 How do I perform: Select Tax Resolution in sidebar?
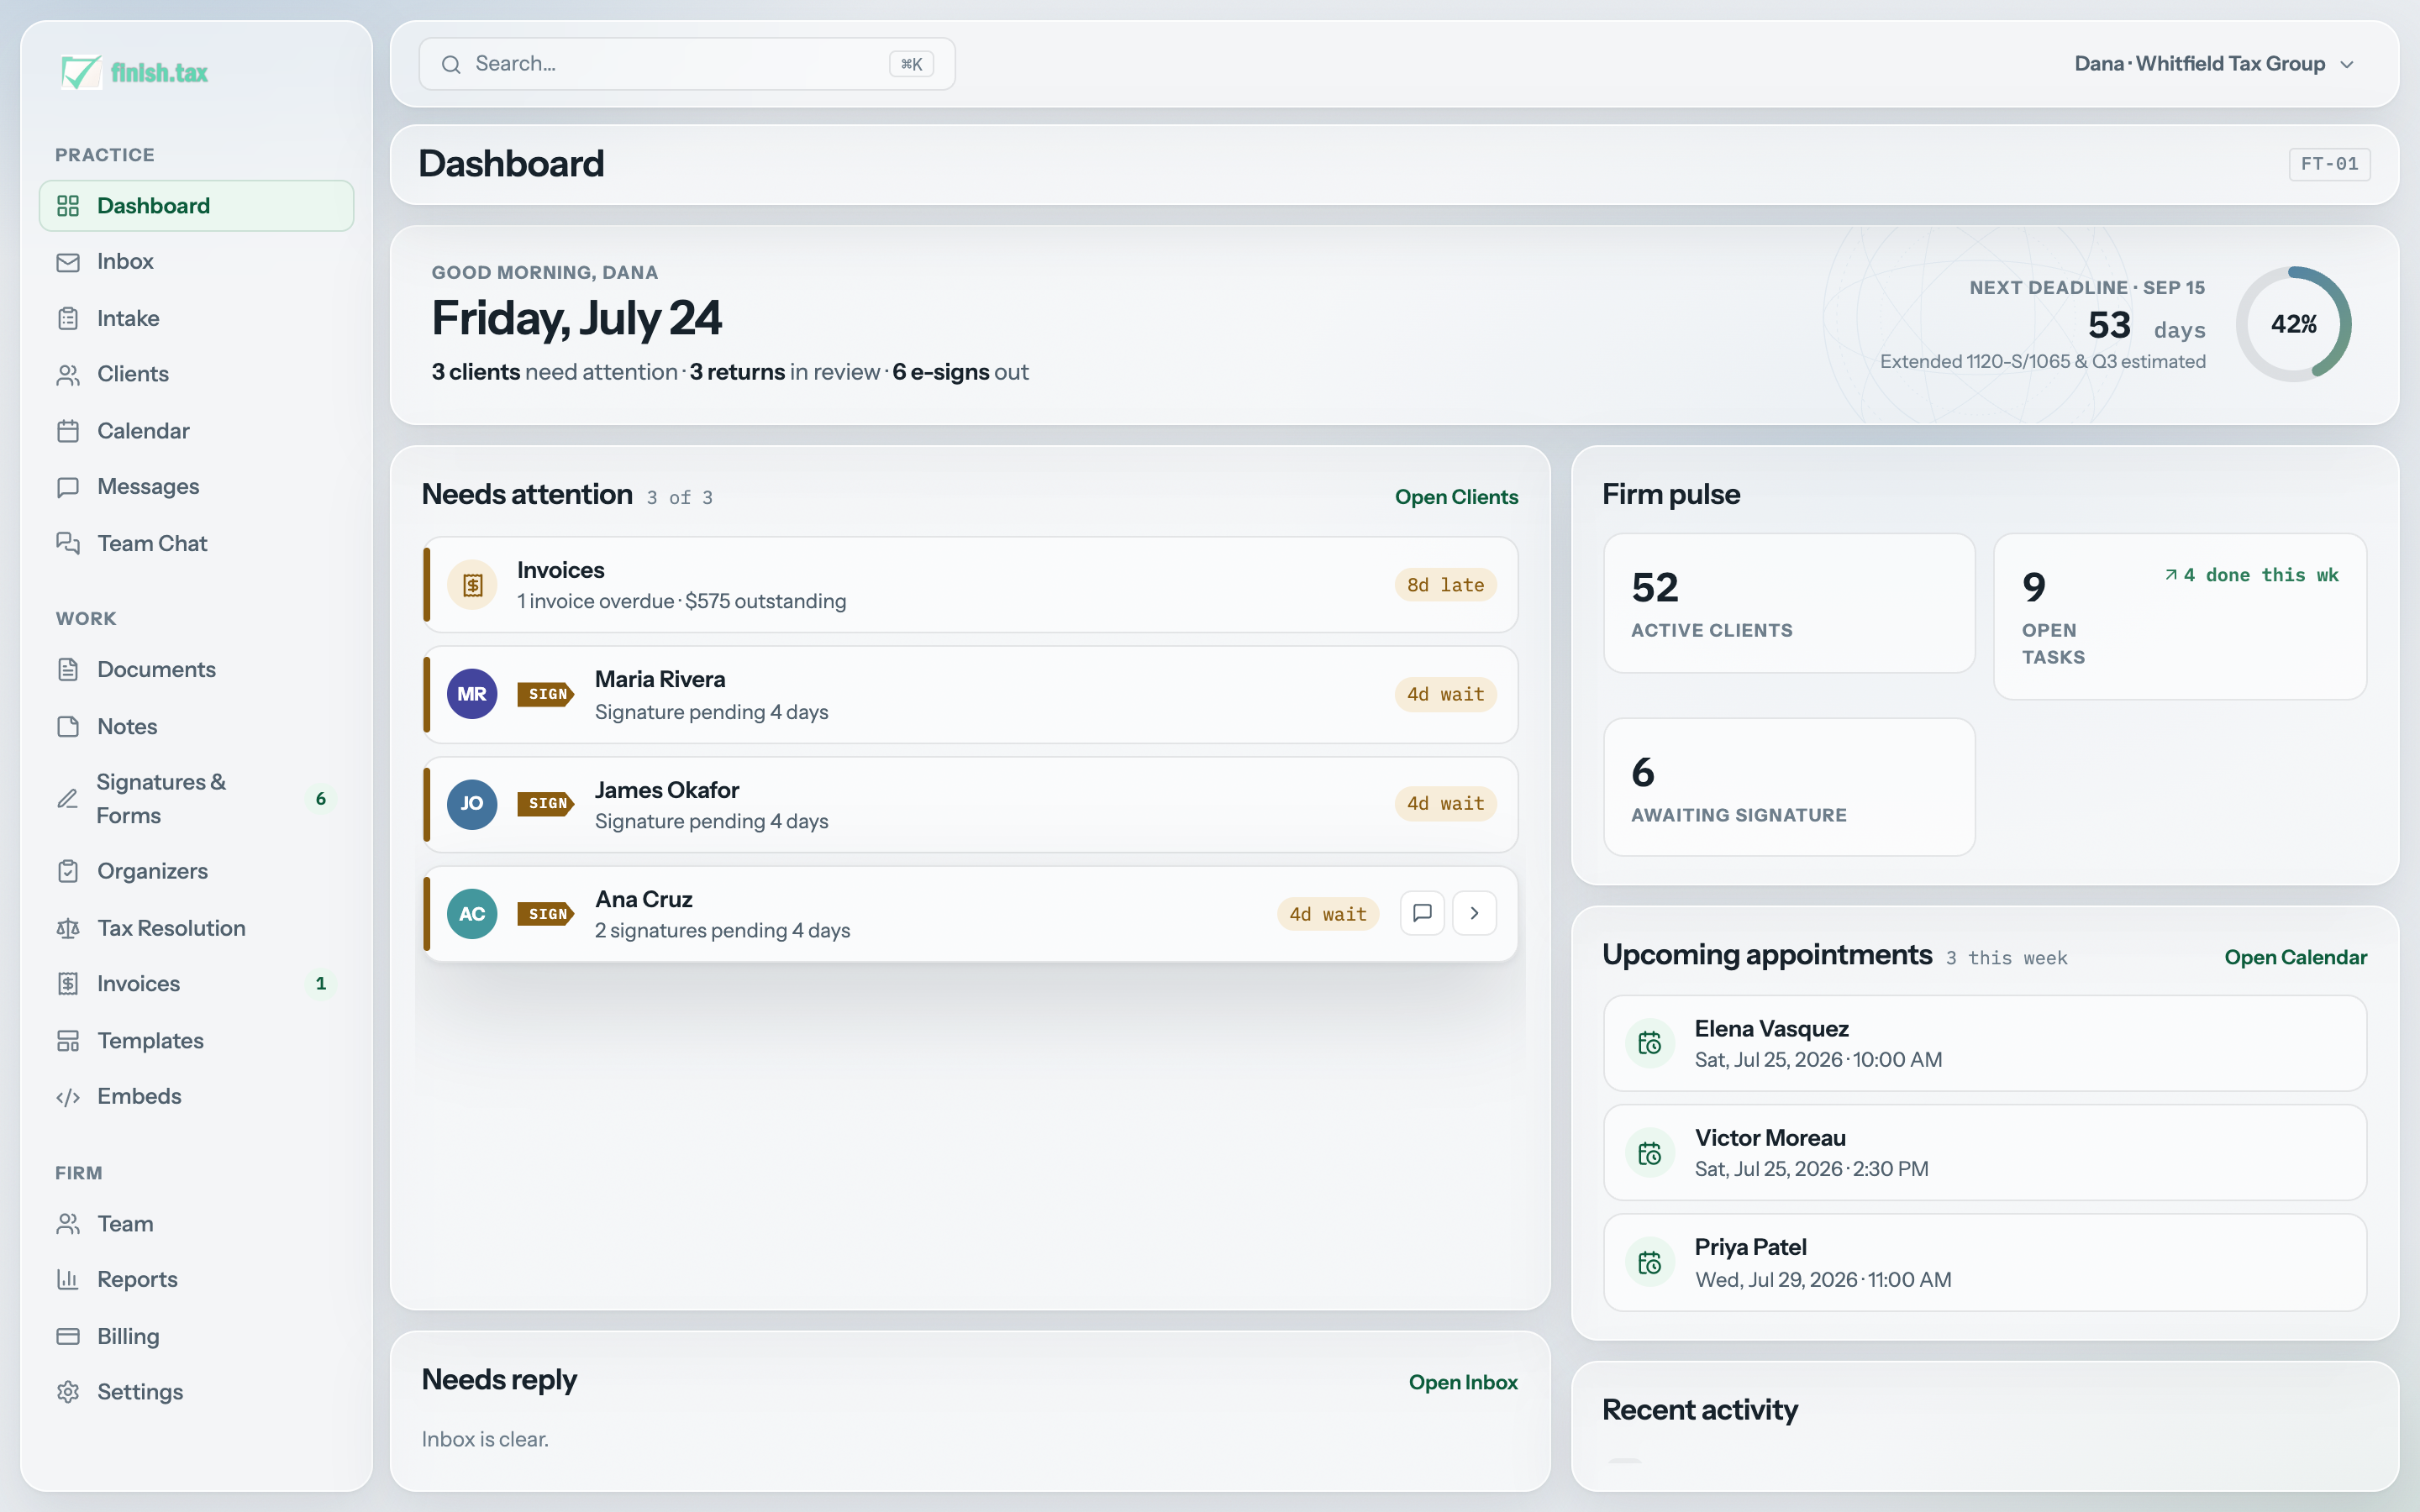click(196, 929)
